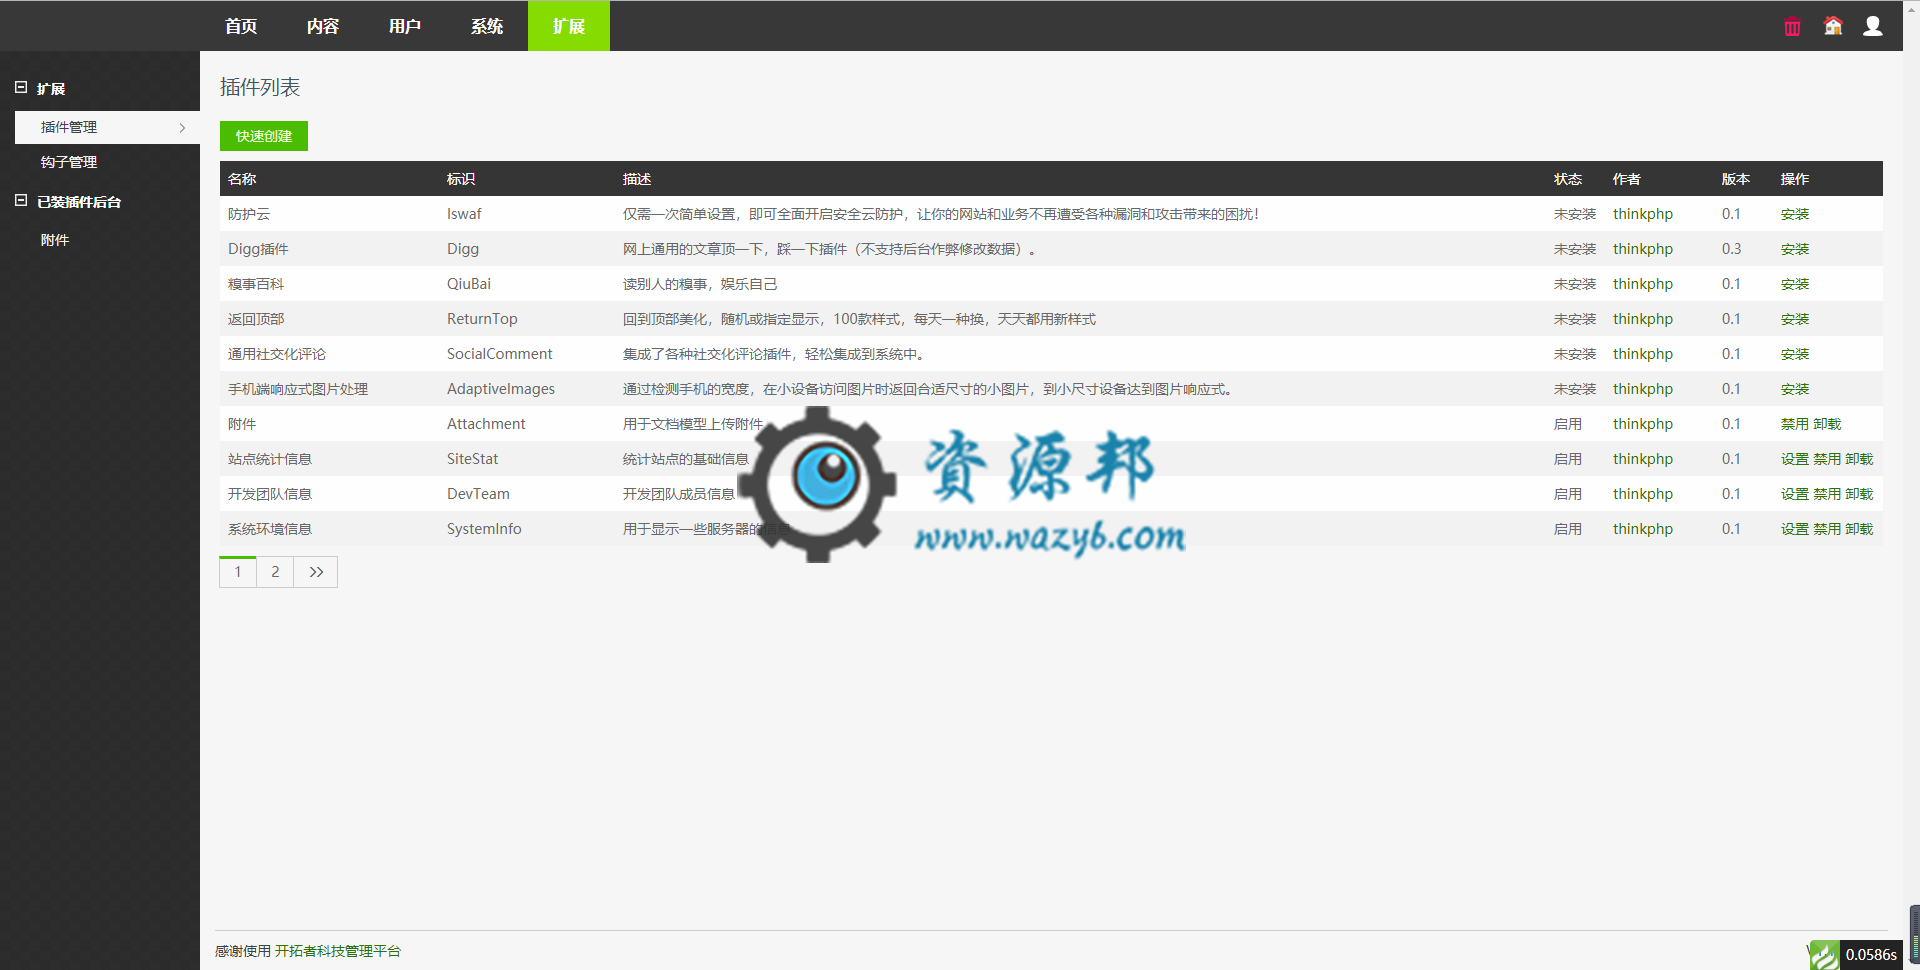This screenshot has height=970, width=1920.
Task: Click the AdaptiveImages identifier cell
Action: tap(500, 389)
